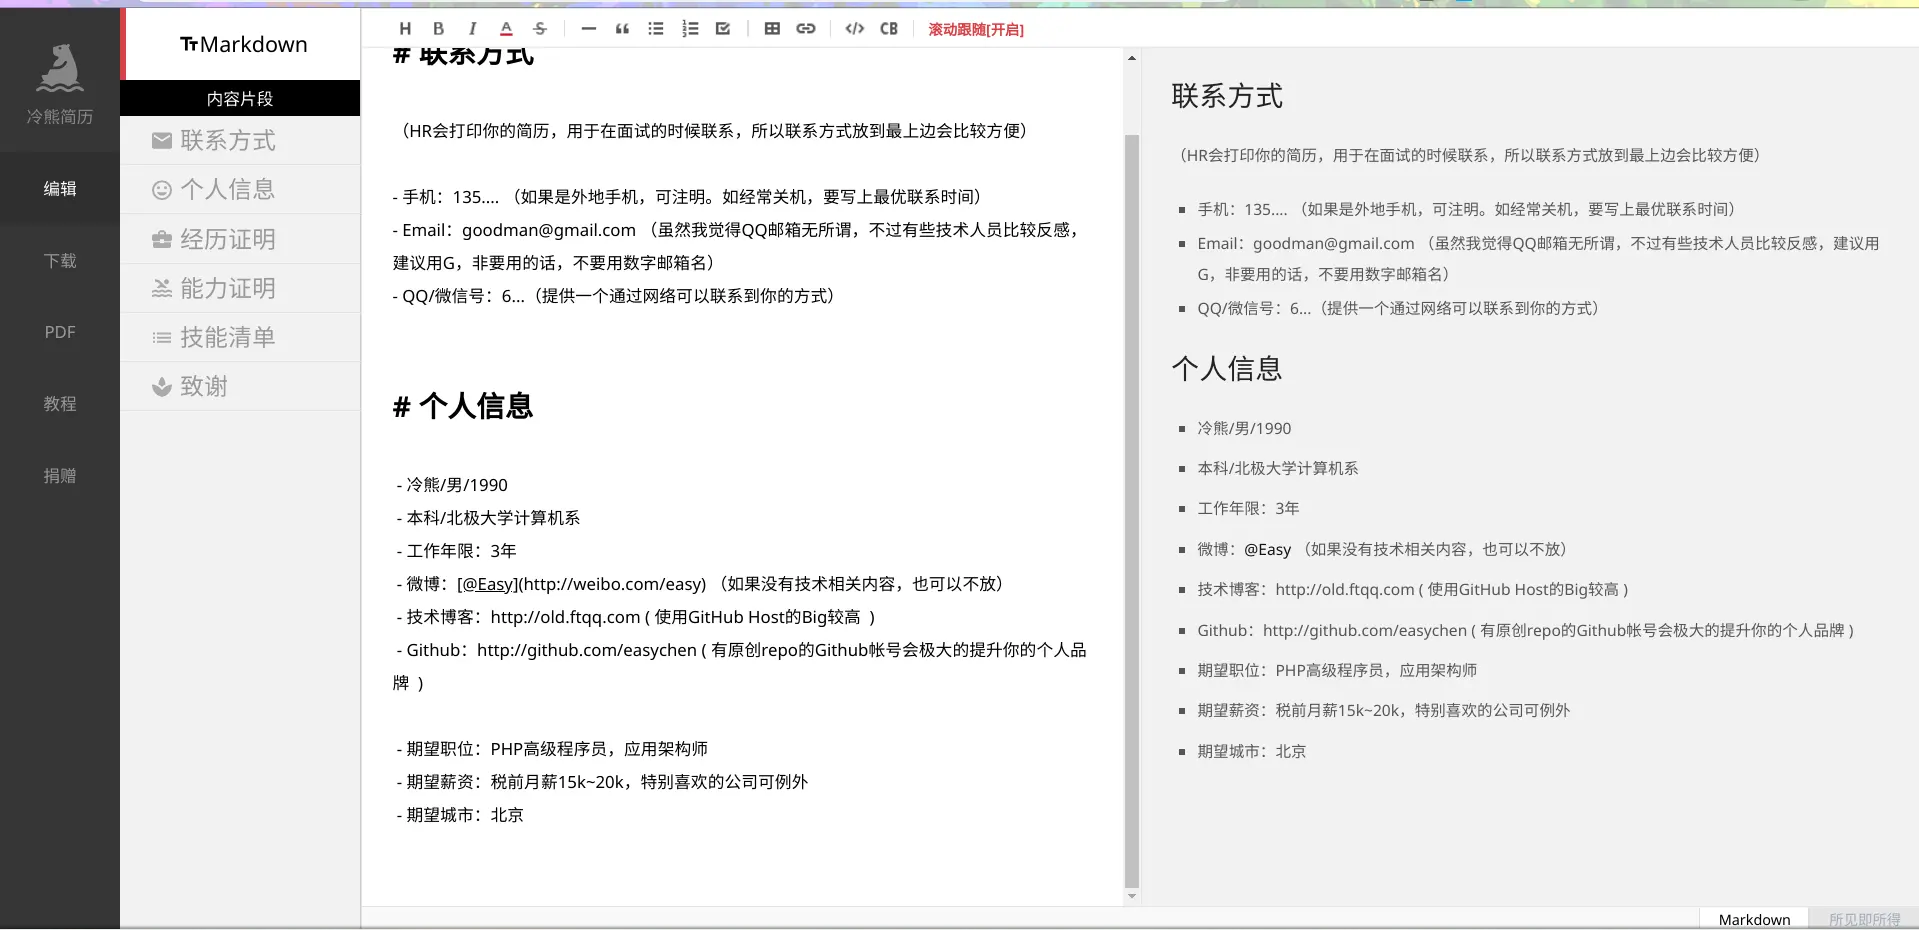Open the 捐赠 section in the sidebar
This screenshot has width=1919, height=930.
[x=60, y=476]
